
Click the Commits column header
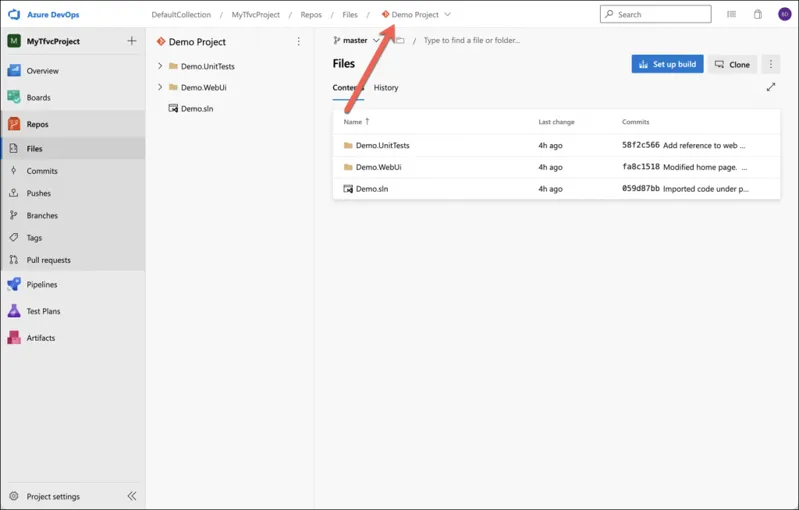point(635,122)
